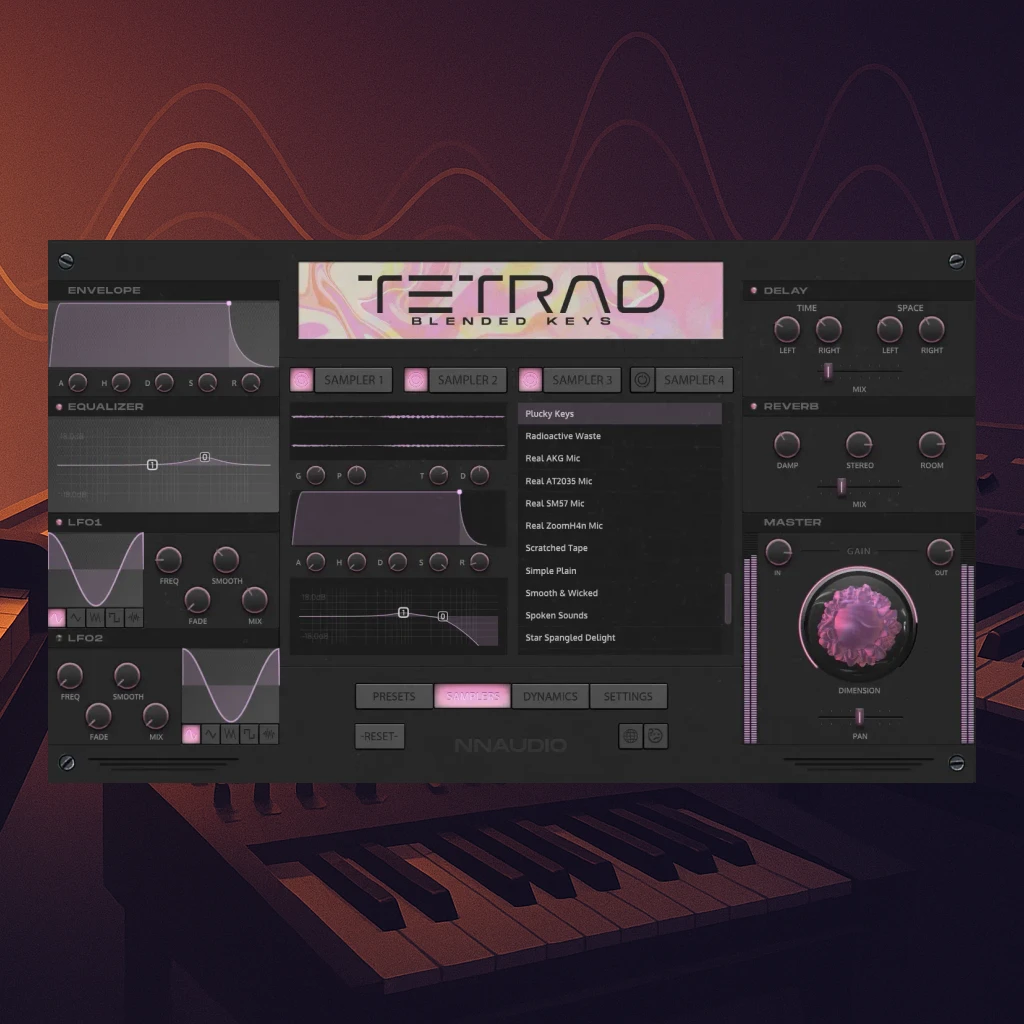Click the large DIMENSION knob
This screenshot has width=1024, height=1024.
pyautogui.click(x=858, y=625)
